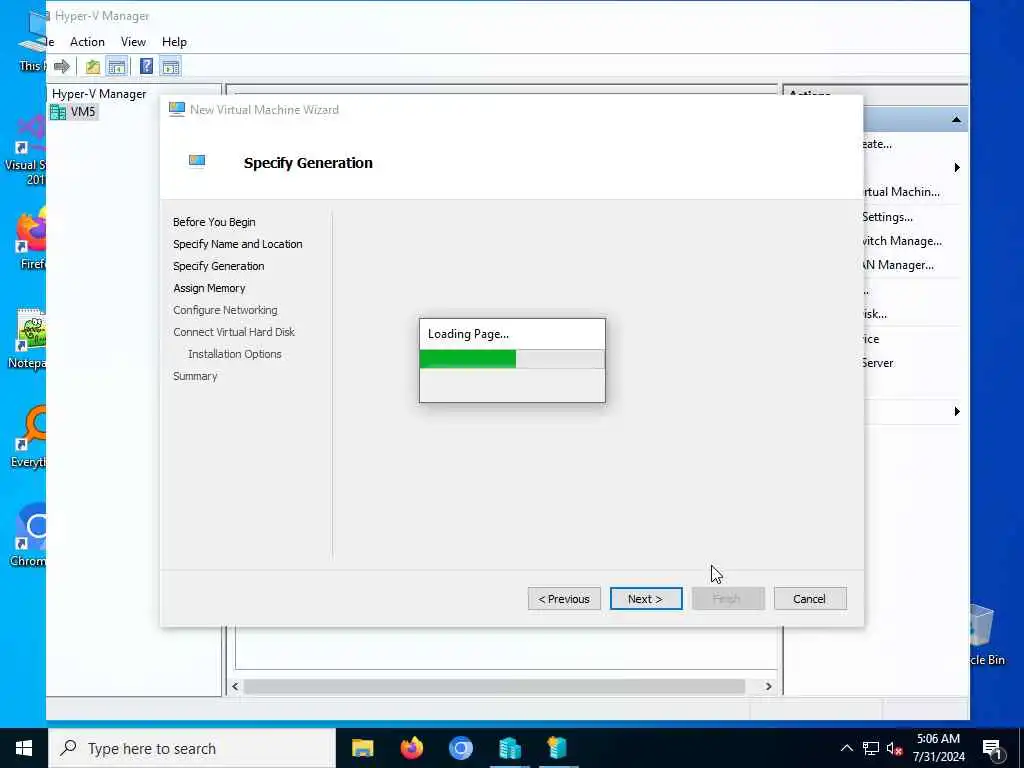Cancel the New Virtual Machine Wizard

point(810,599)
